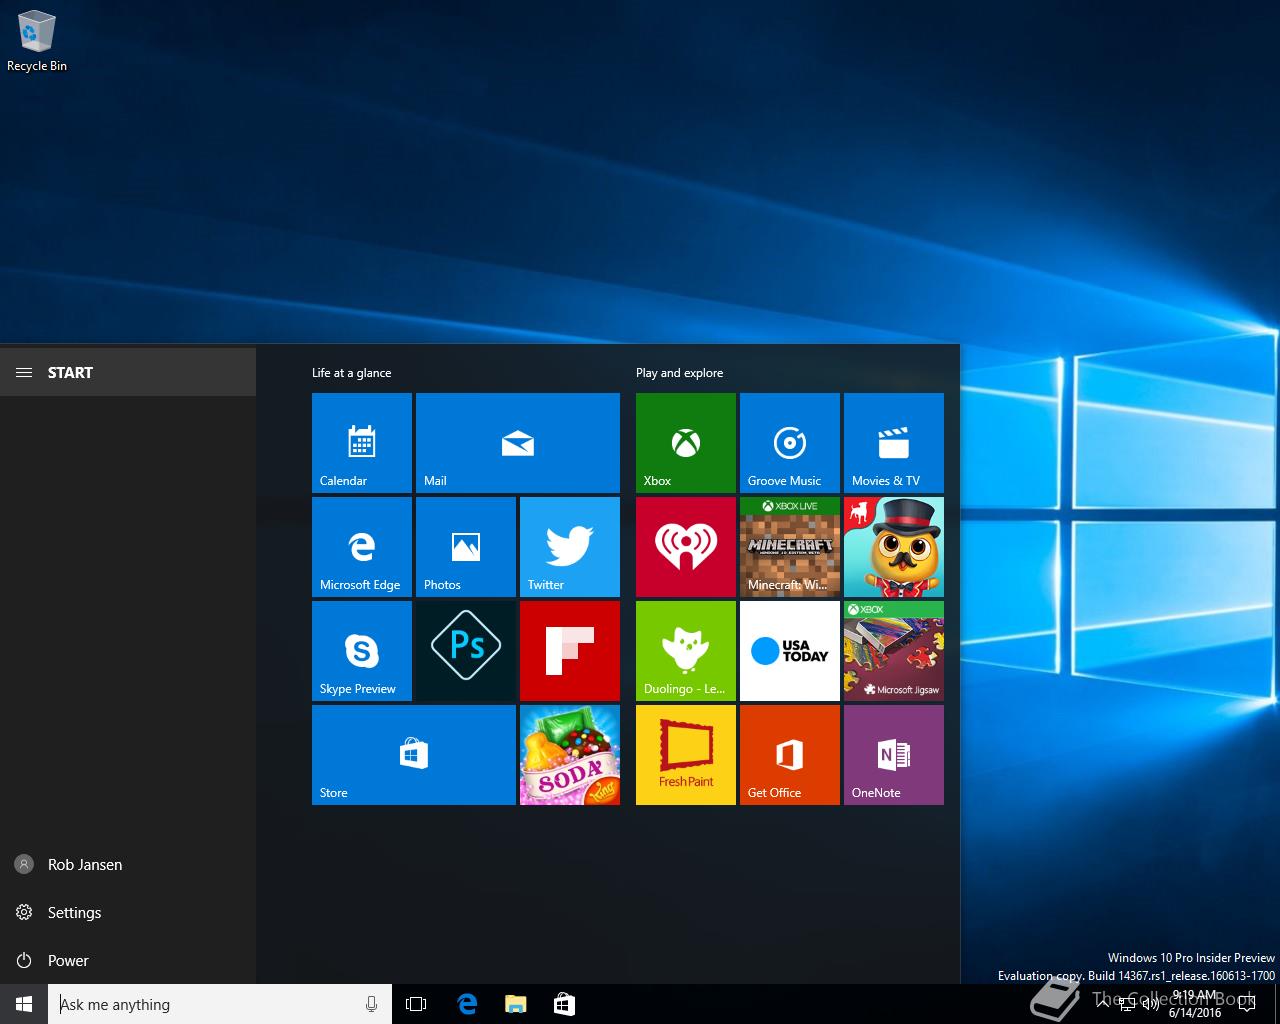Open File Explorer from the taskbar
The height and width of the screenshot is (1024, 1280).
coord(516,1004)
